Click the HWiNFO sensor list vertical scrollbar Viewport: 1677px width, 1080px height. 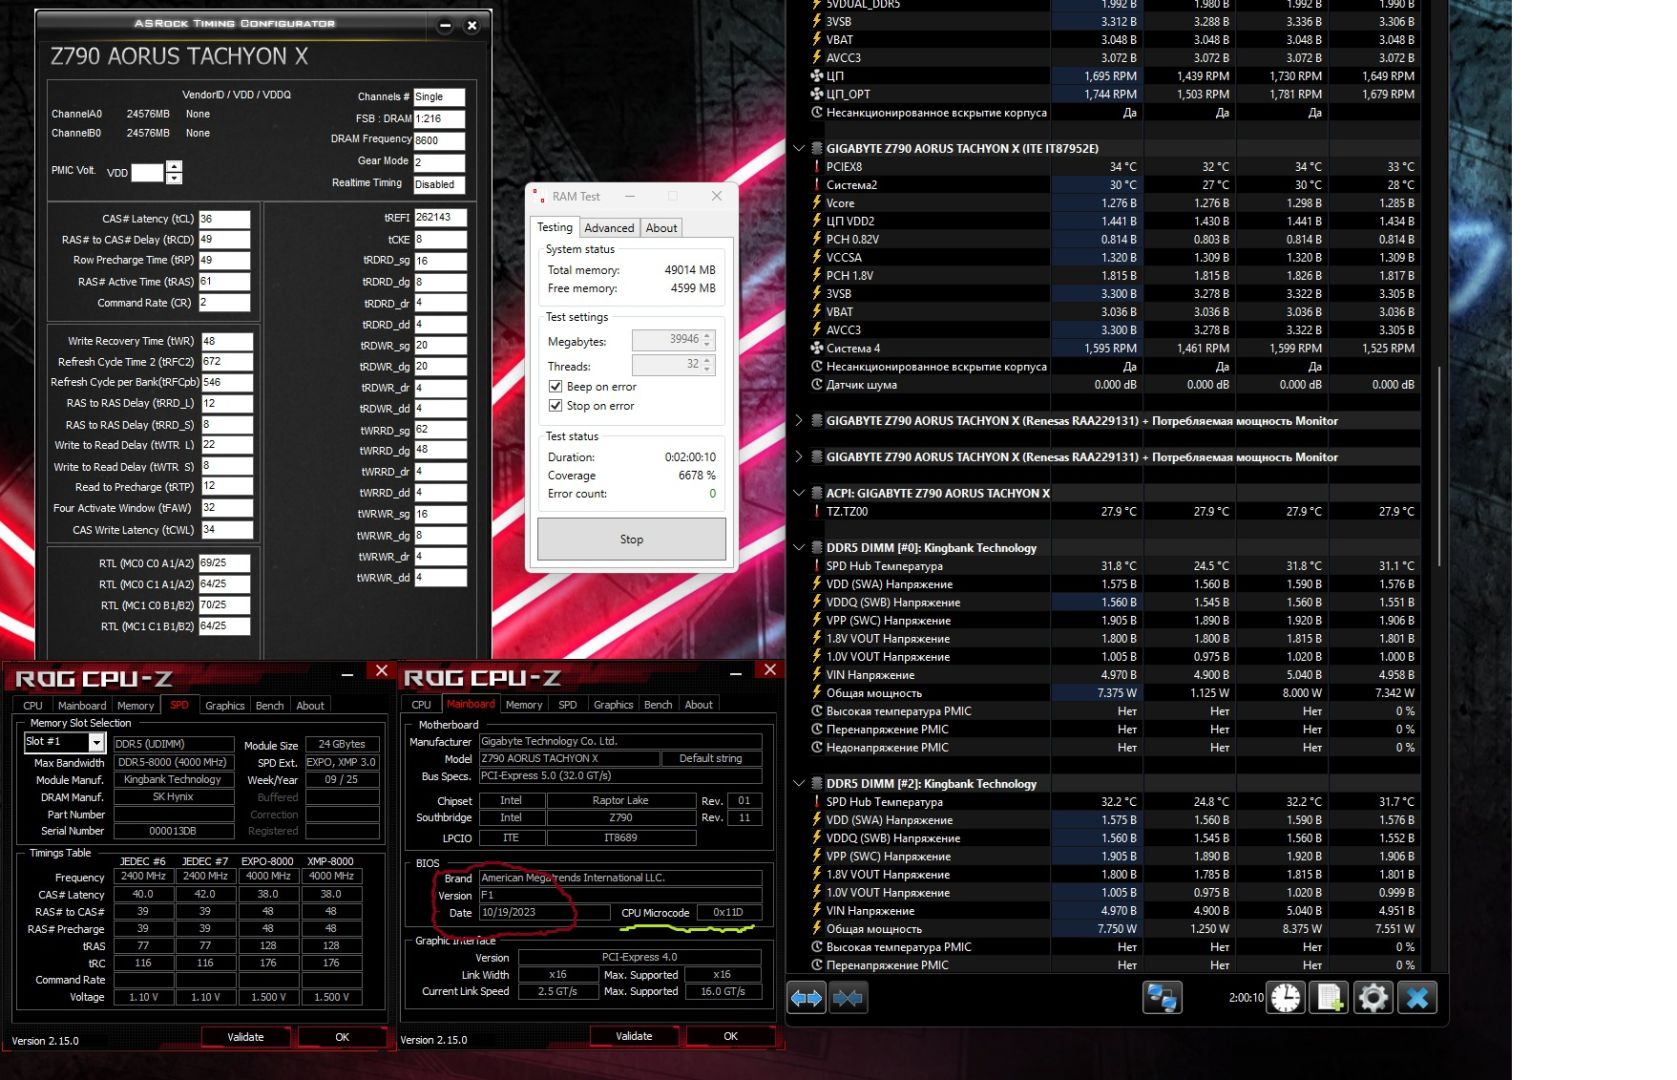(x=1439, y=466)
